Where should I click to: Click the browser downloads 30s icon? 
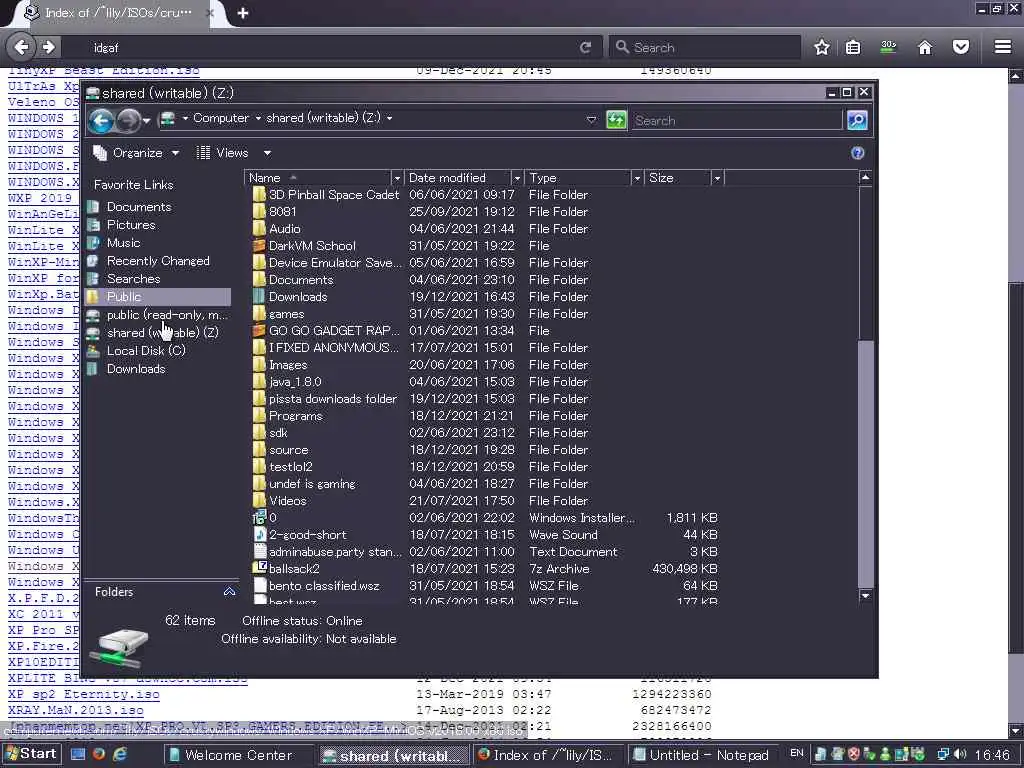click(x=888, y=47)
